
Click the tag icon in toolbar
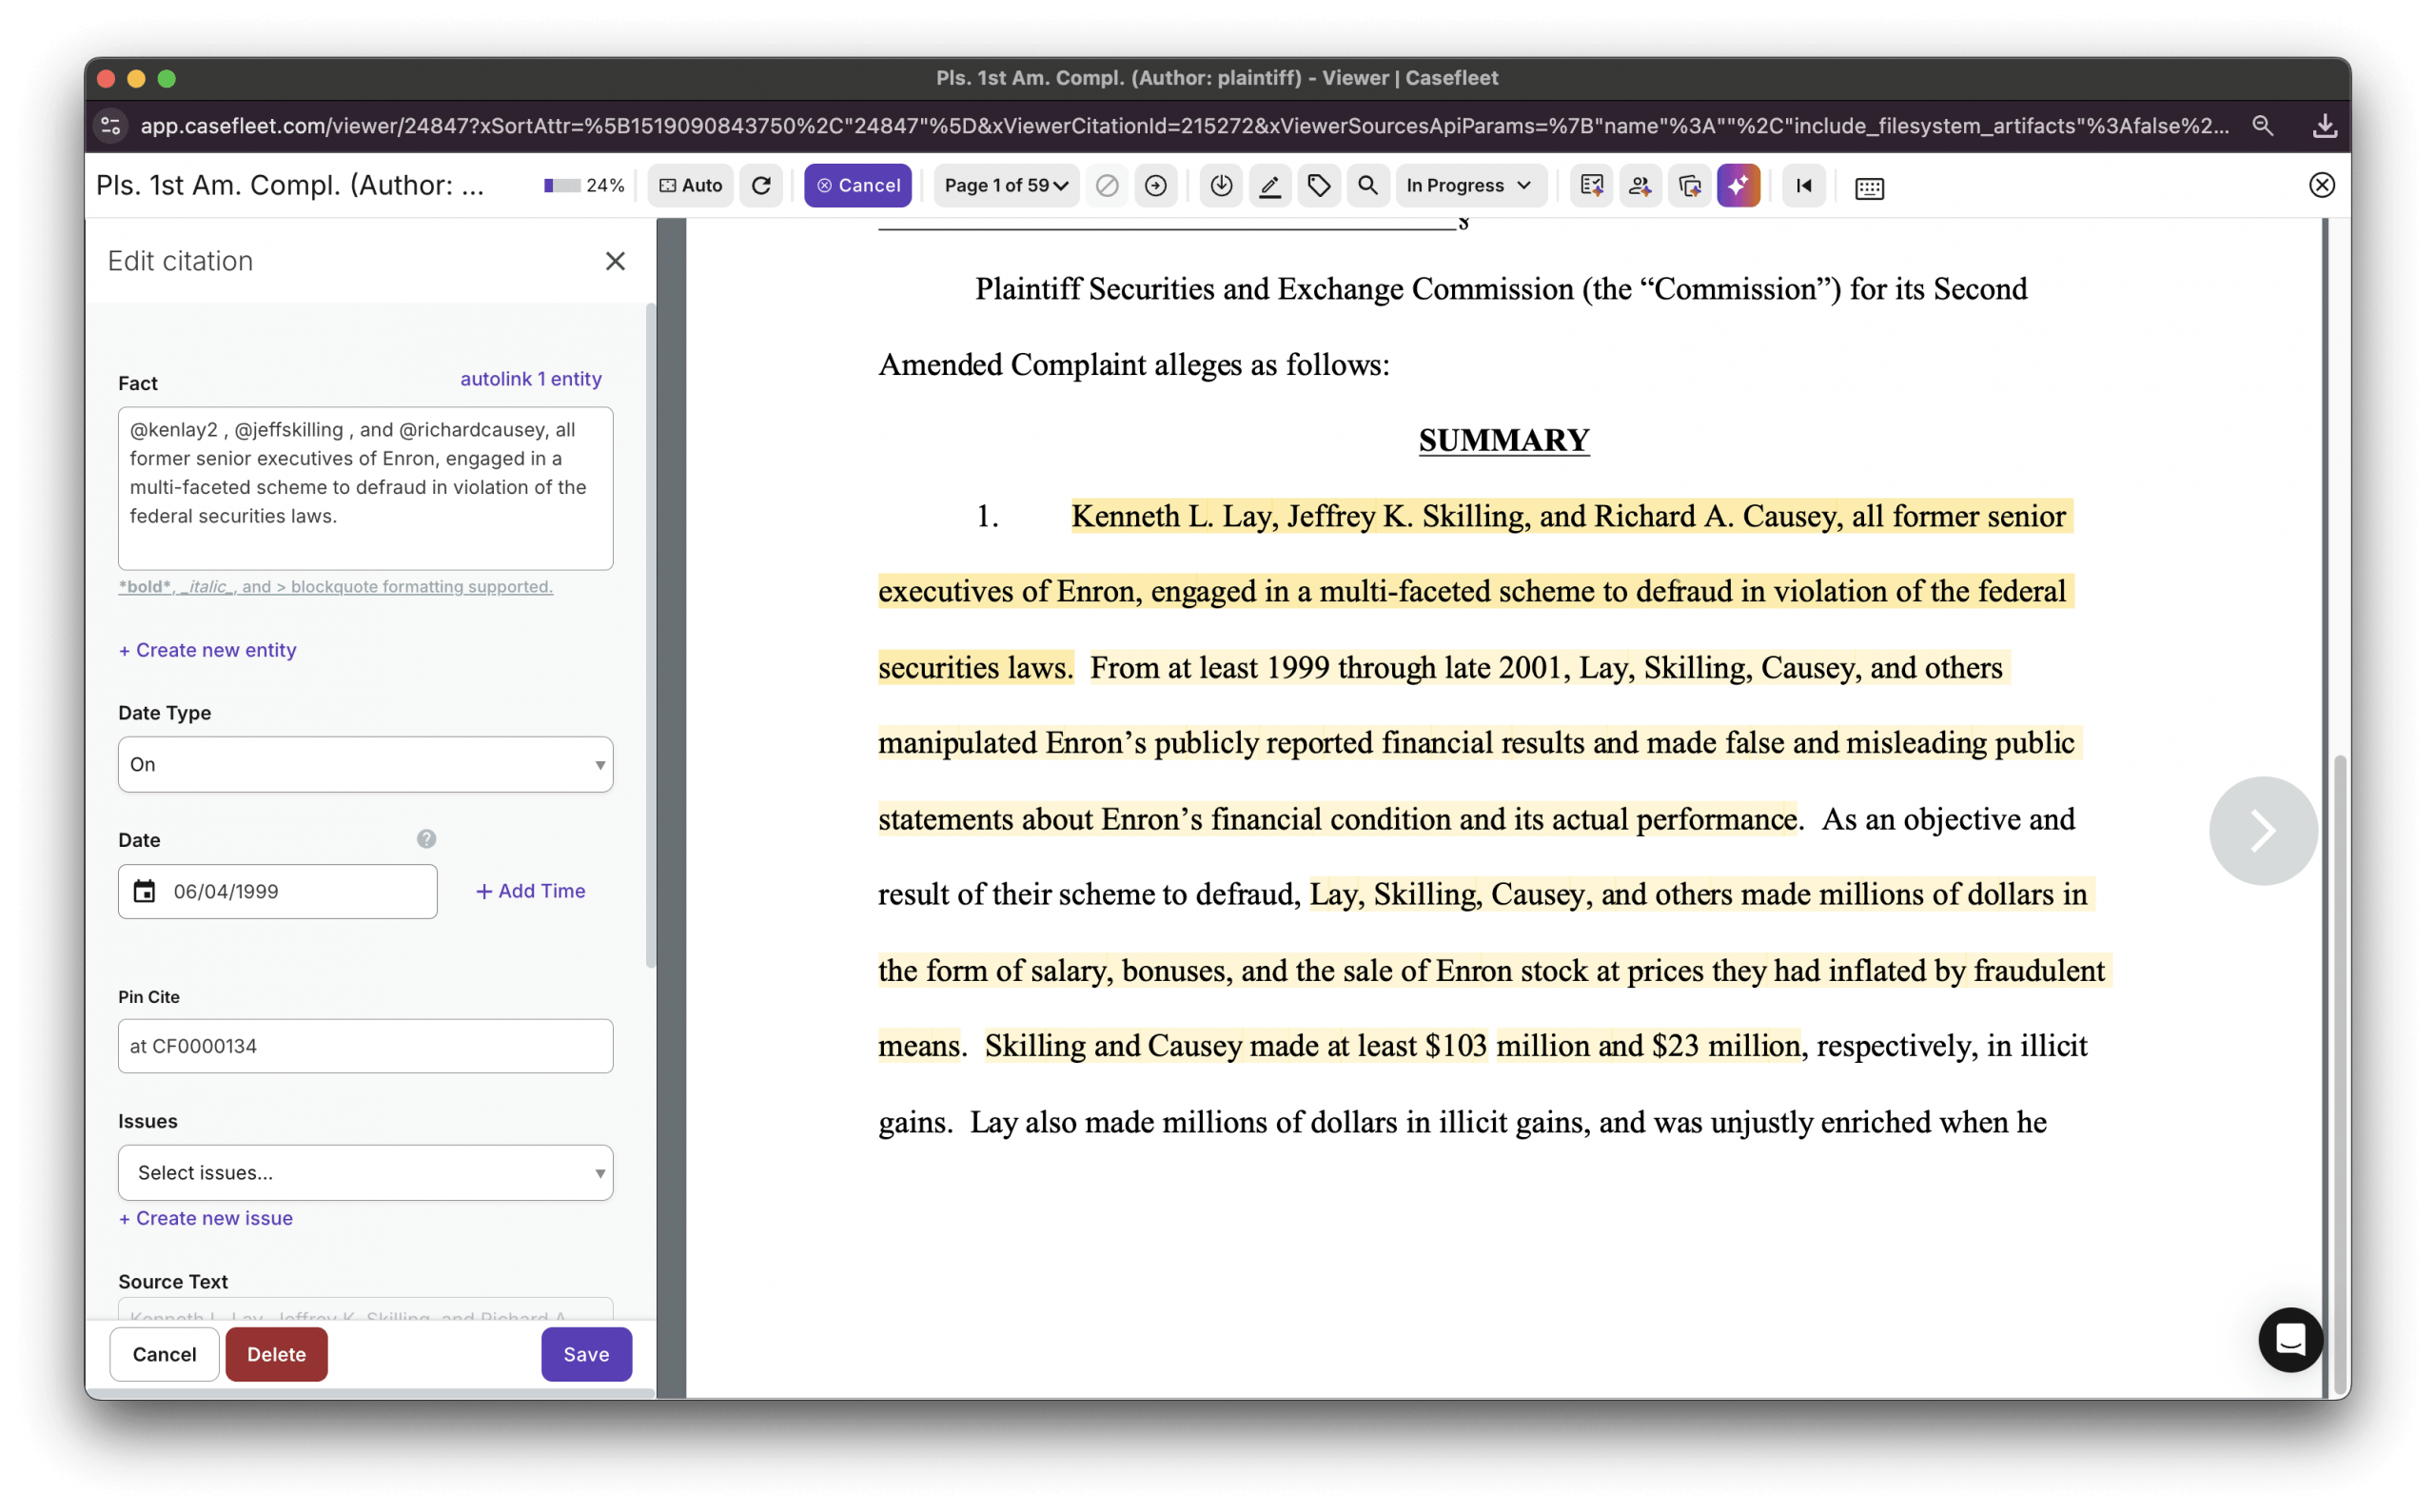click(1319, 186)
